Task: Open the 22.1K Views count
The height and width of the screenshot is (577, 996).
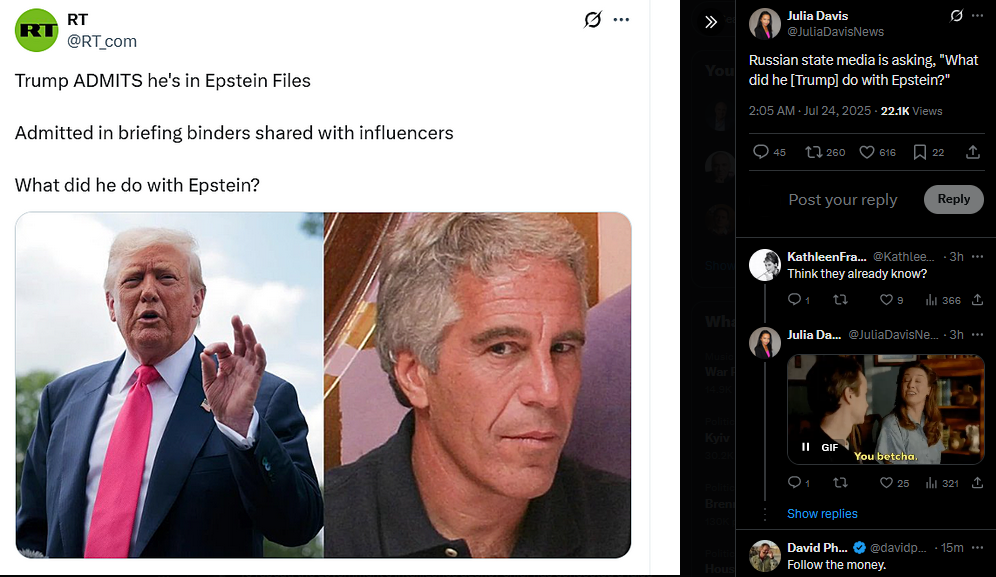Action: [912, 111]
